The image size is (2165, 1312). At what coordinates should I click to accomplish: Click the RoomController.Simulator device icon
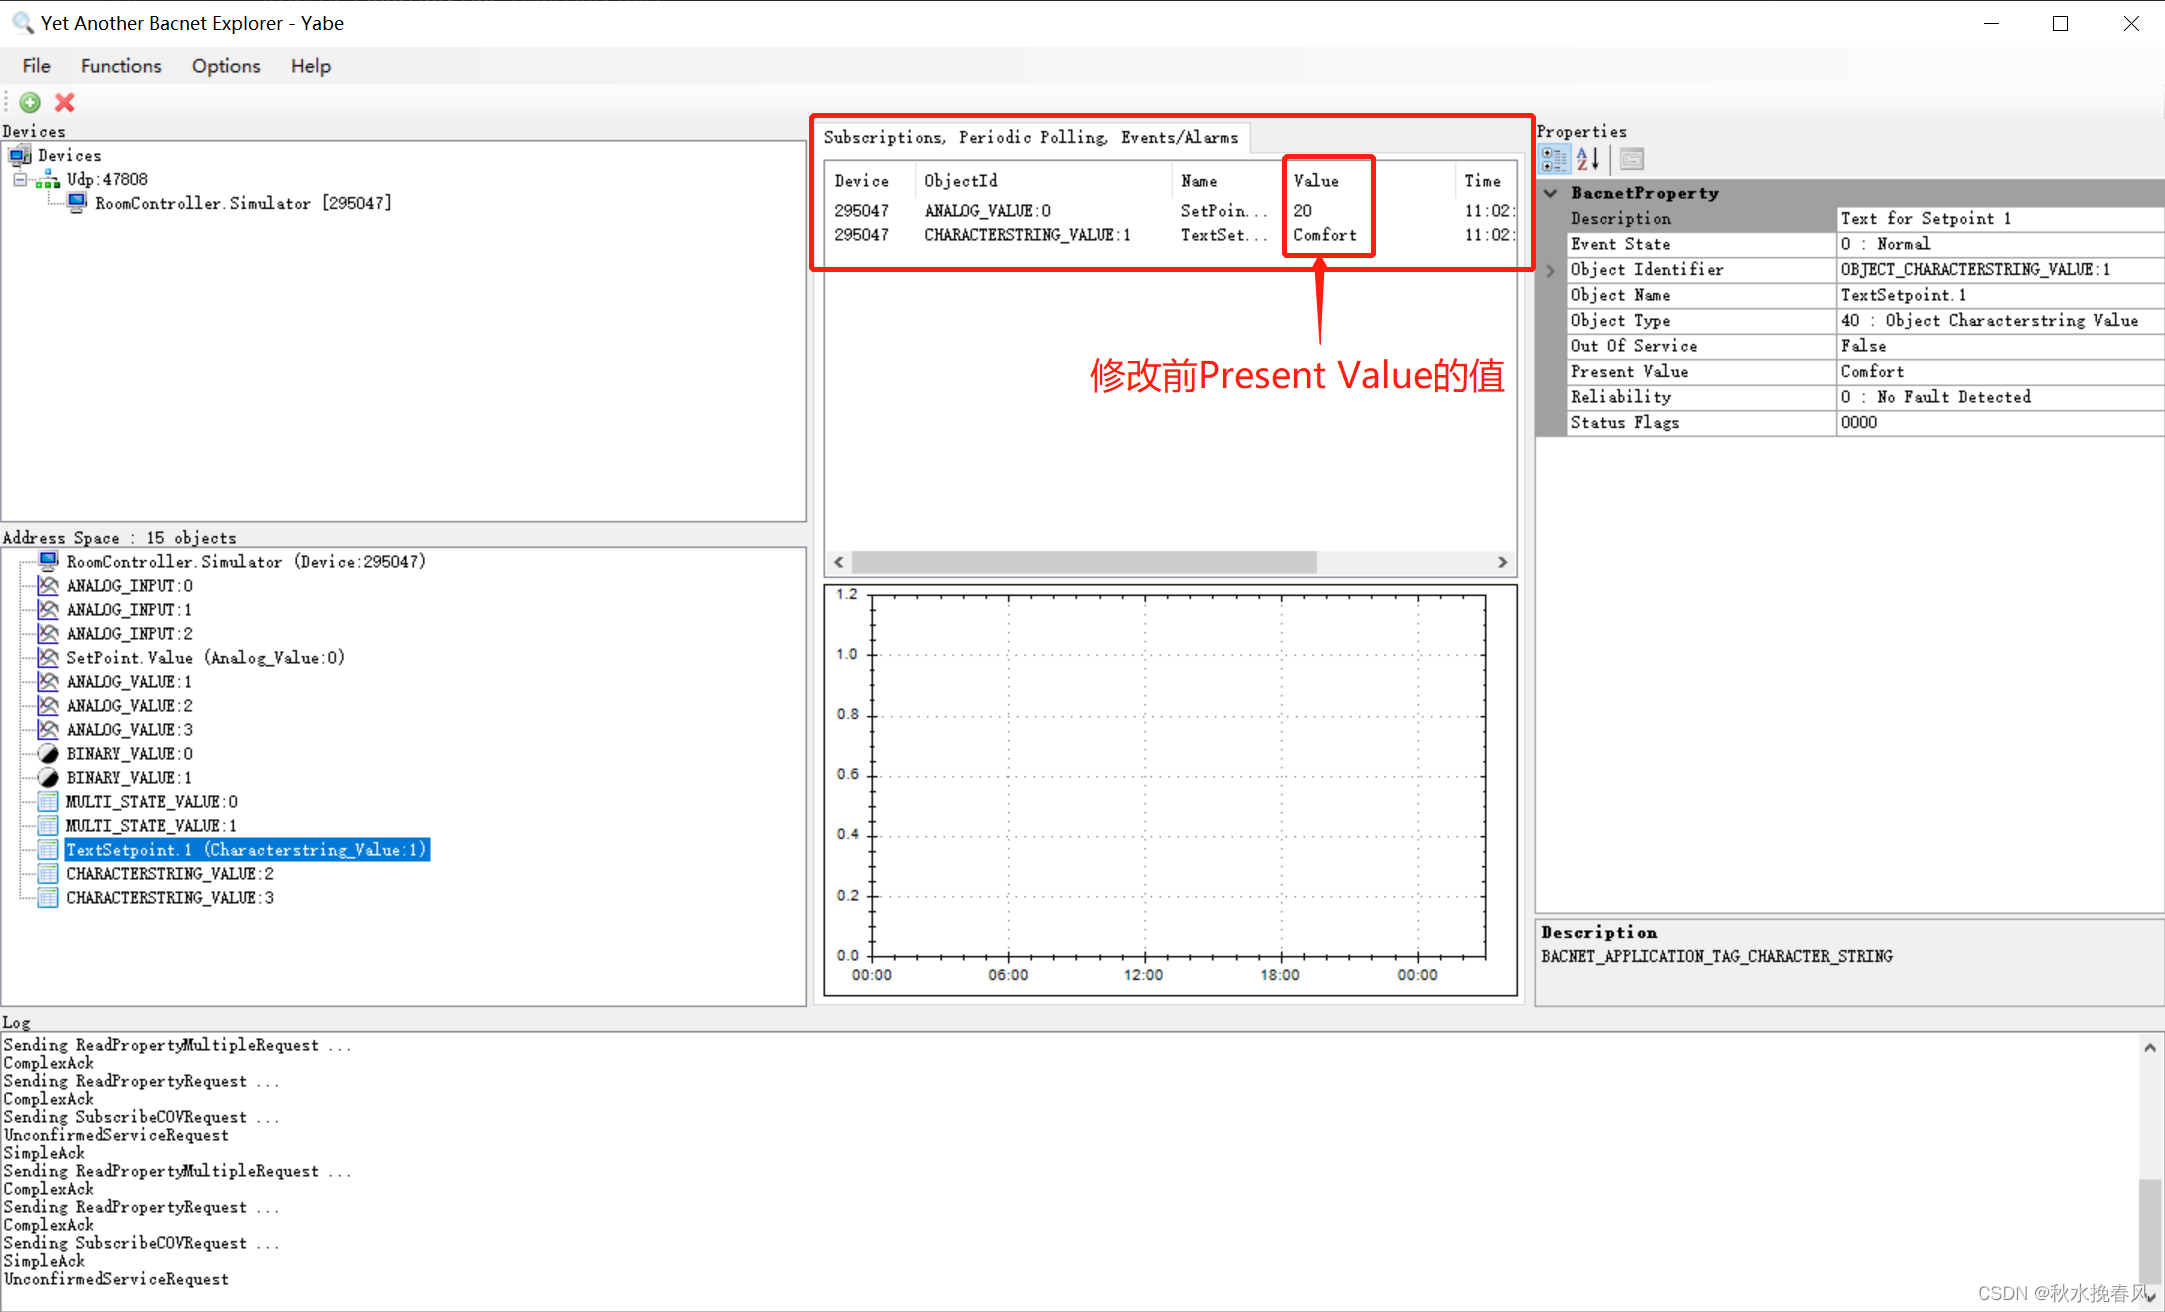(x=78, y=202)
